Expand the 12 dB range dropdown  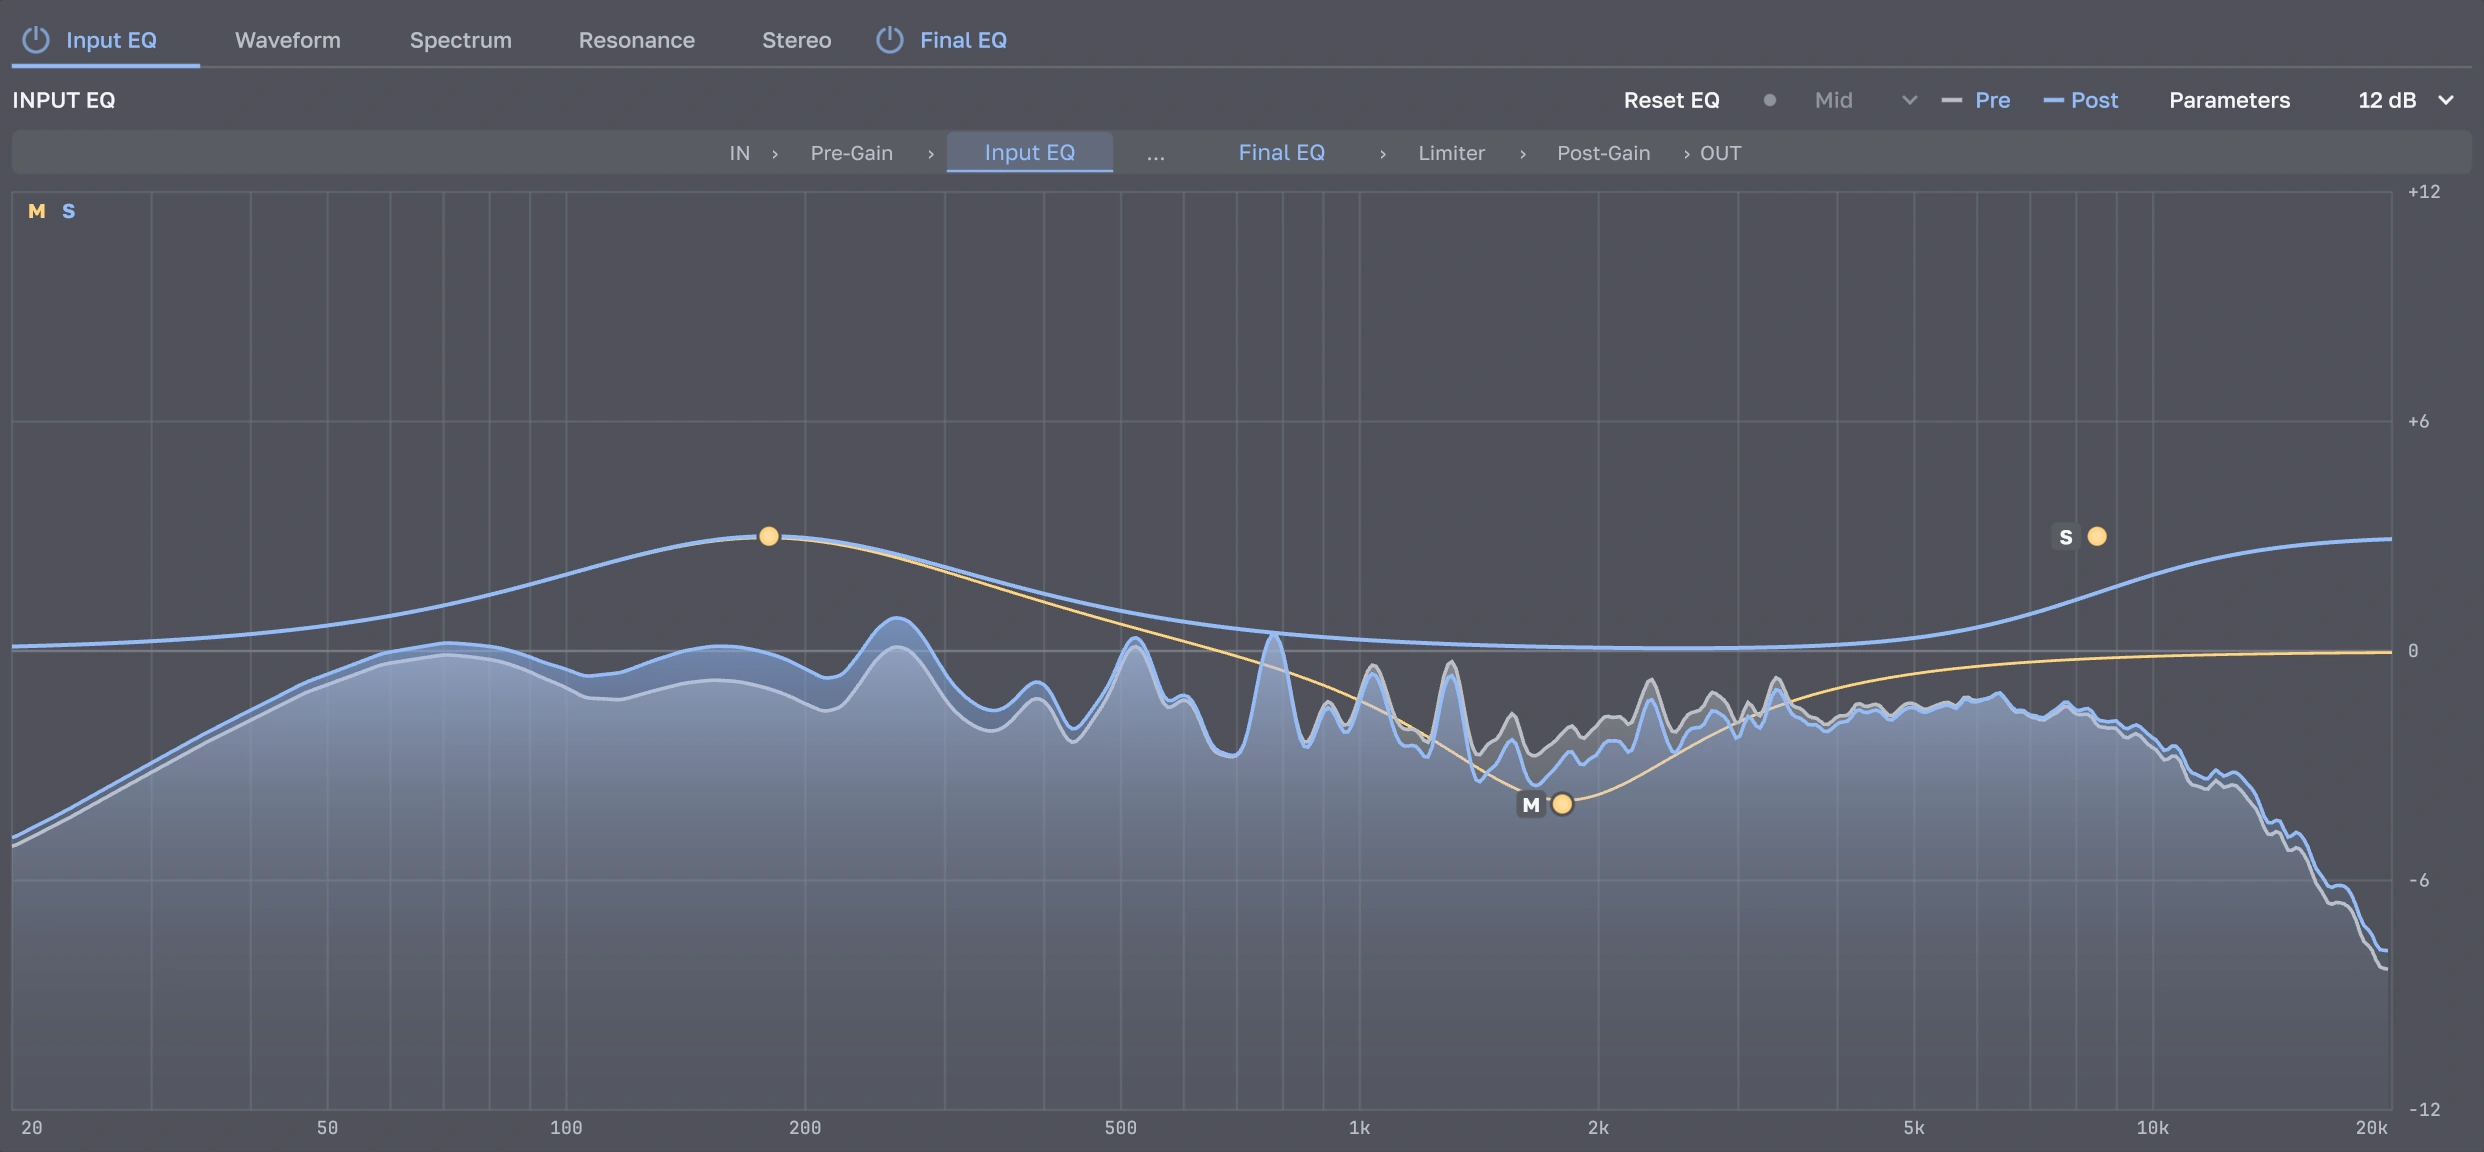click(2405, 100)
